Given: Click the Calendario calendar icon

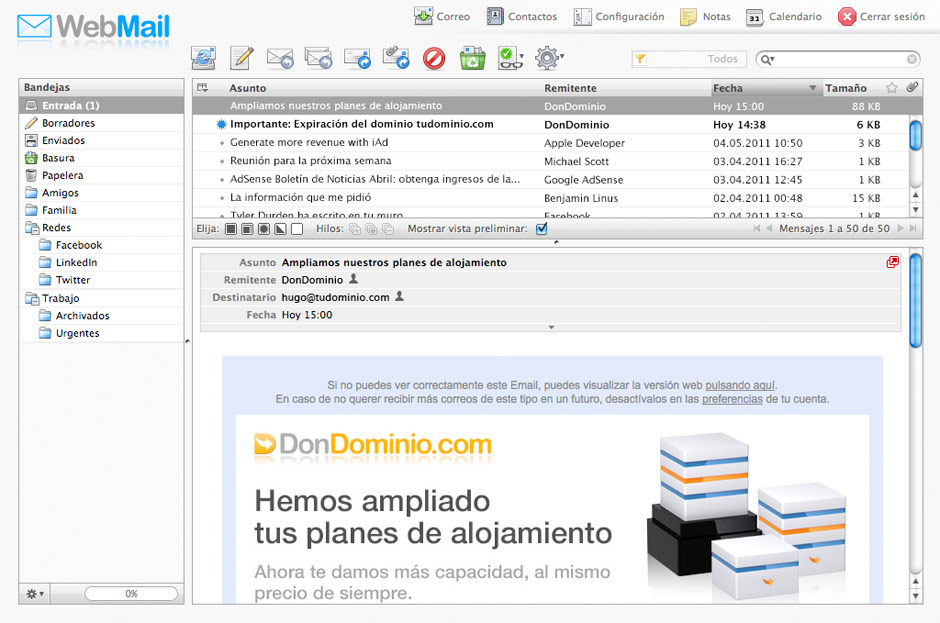Looking at the screenshot, I should (755, 17).
